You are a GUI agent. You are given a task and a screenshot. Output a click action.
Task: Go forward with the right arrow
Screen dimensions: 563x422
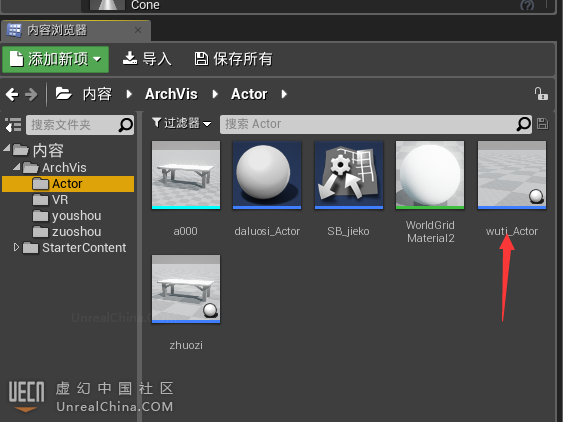click(x=31, y=94)
